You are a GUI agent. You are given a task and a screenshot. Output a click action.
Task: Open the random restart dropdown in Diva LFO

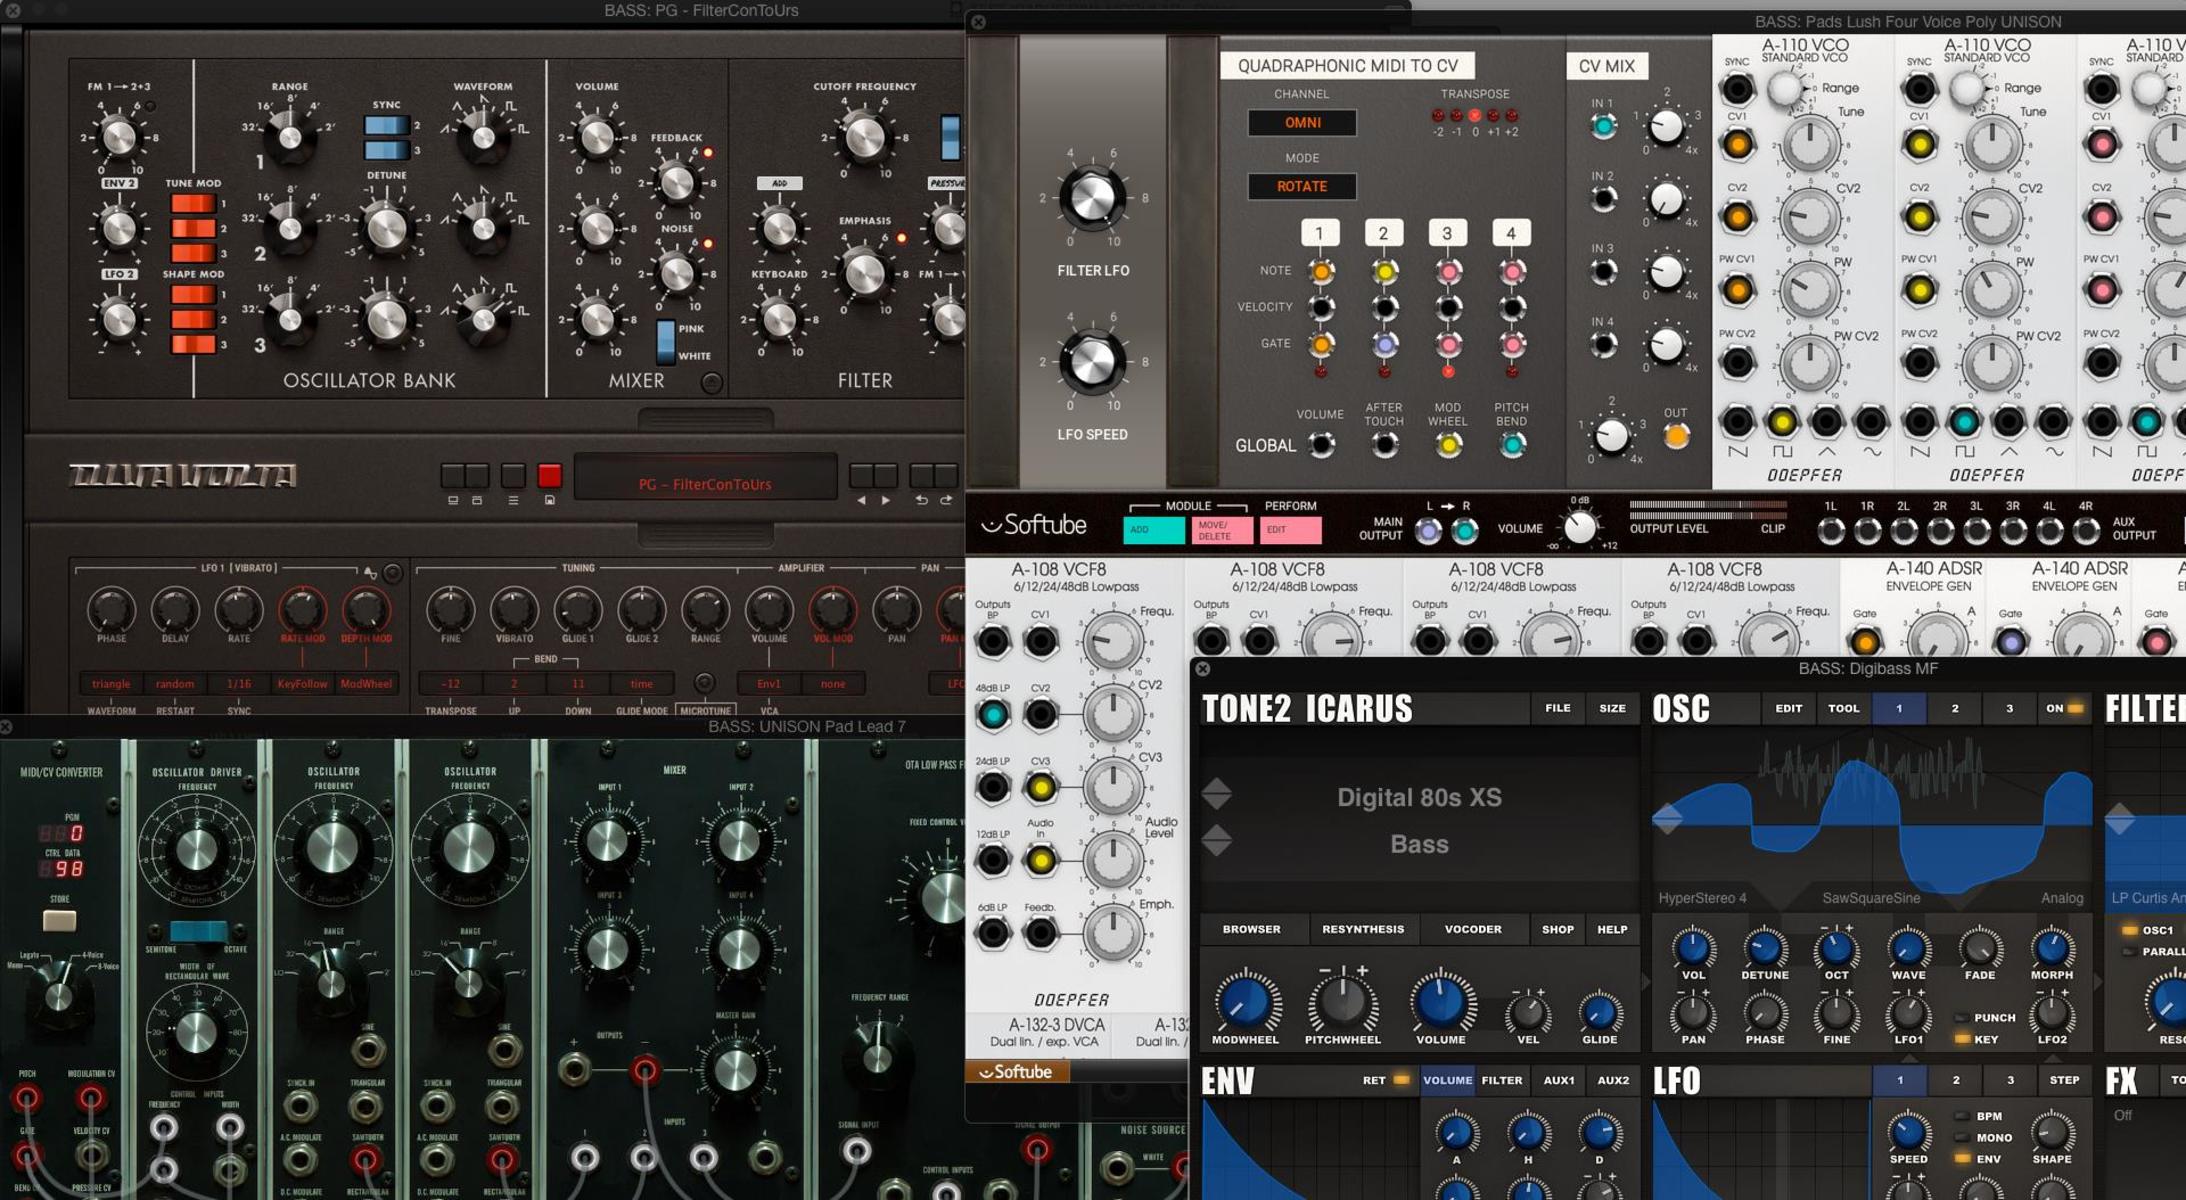click(174, 684)
